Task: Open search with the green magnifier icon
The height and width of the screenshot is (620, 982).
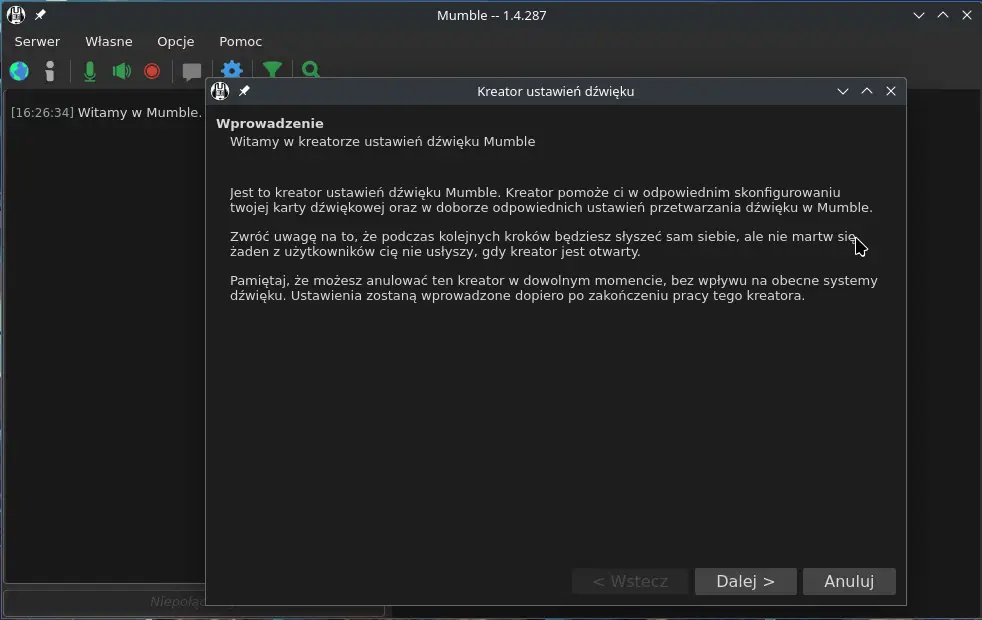Action: pos(311,69)
